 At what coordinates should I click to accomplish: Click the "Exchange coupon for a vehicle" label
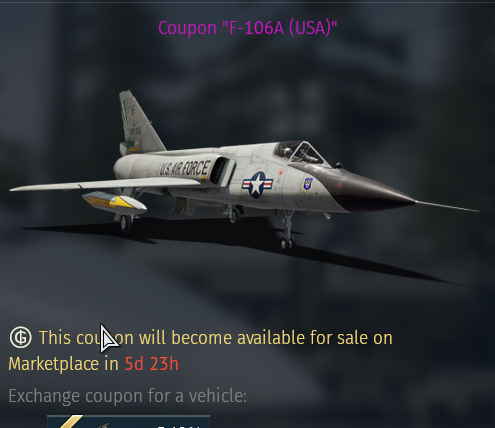(128, 396)
